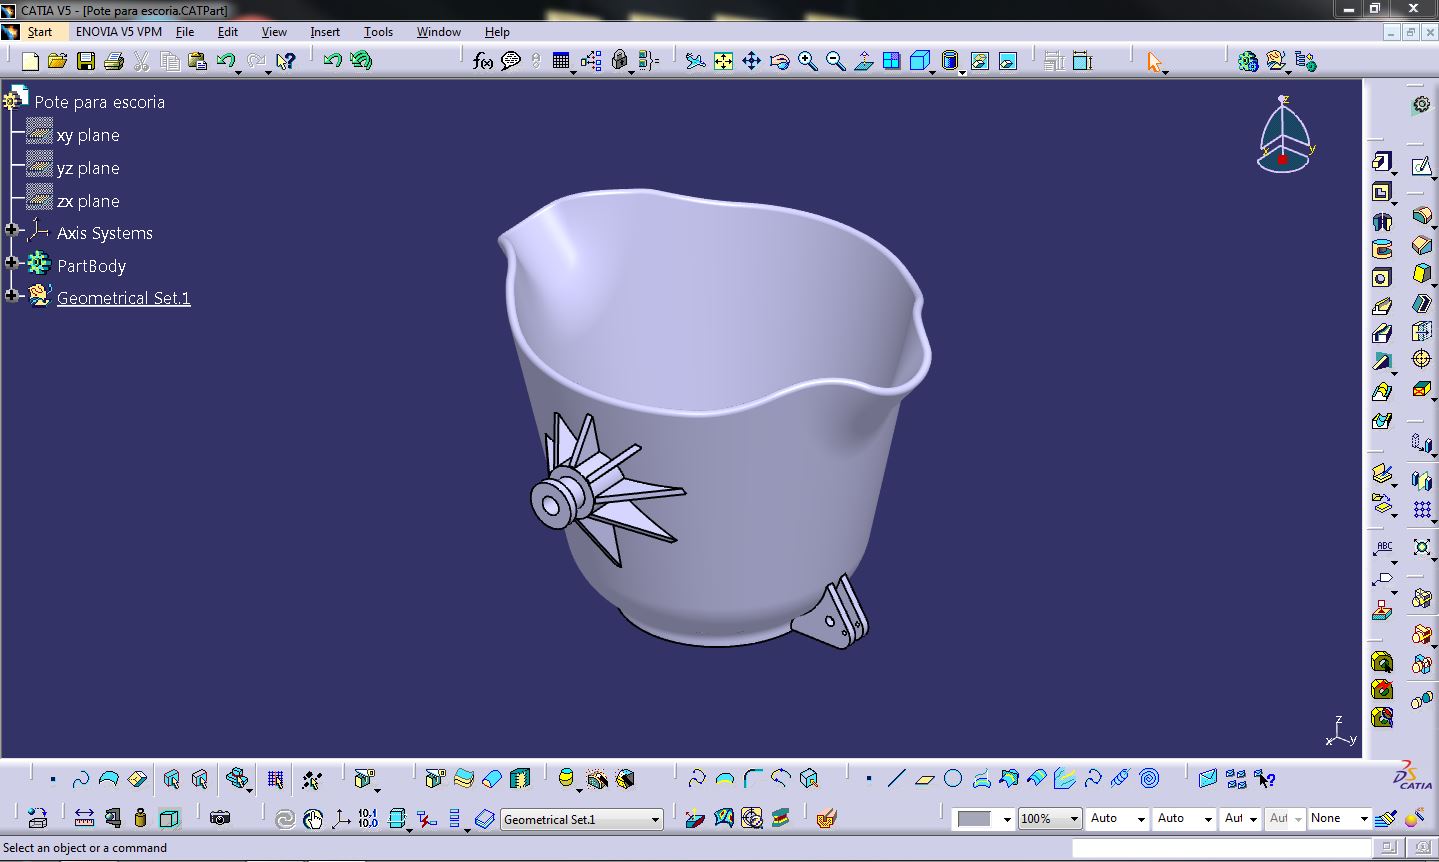Open the color fill dropdown arrow
Image resolution: width=1439 pixels, height=862 pixels.
pos(1007,818)
